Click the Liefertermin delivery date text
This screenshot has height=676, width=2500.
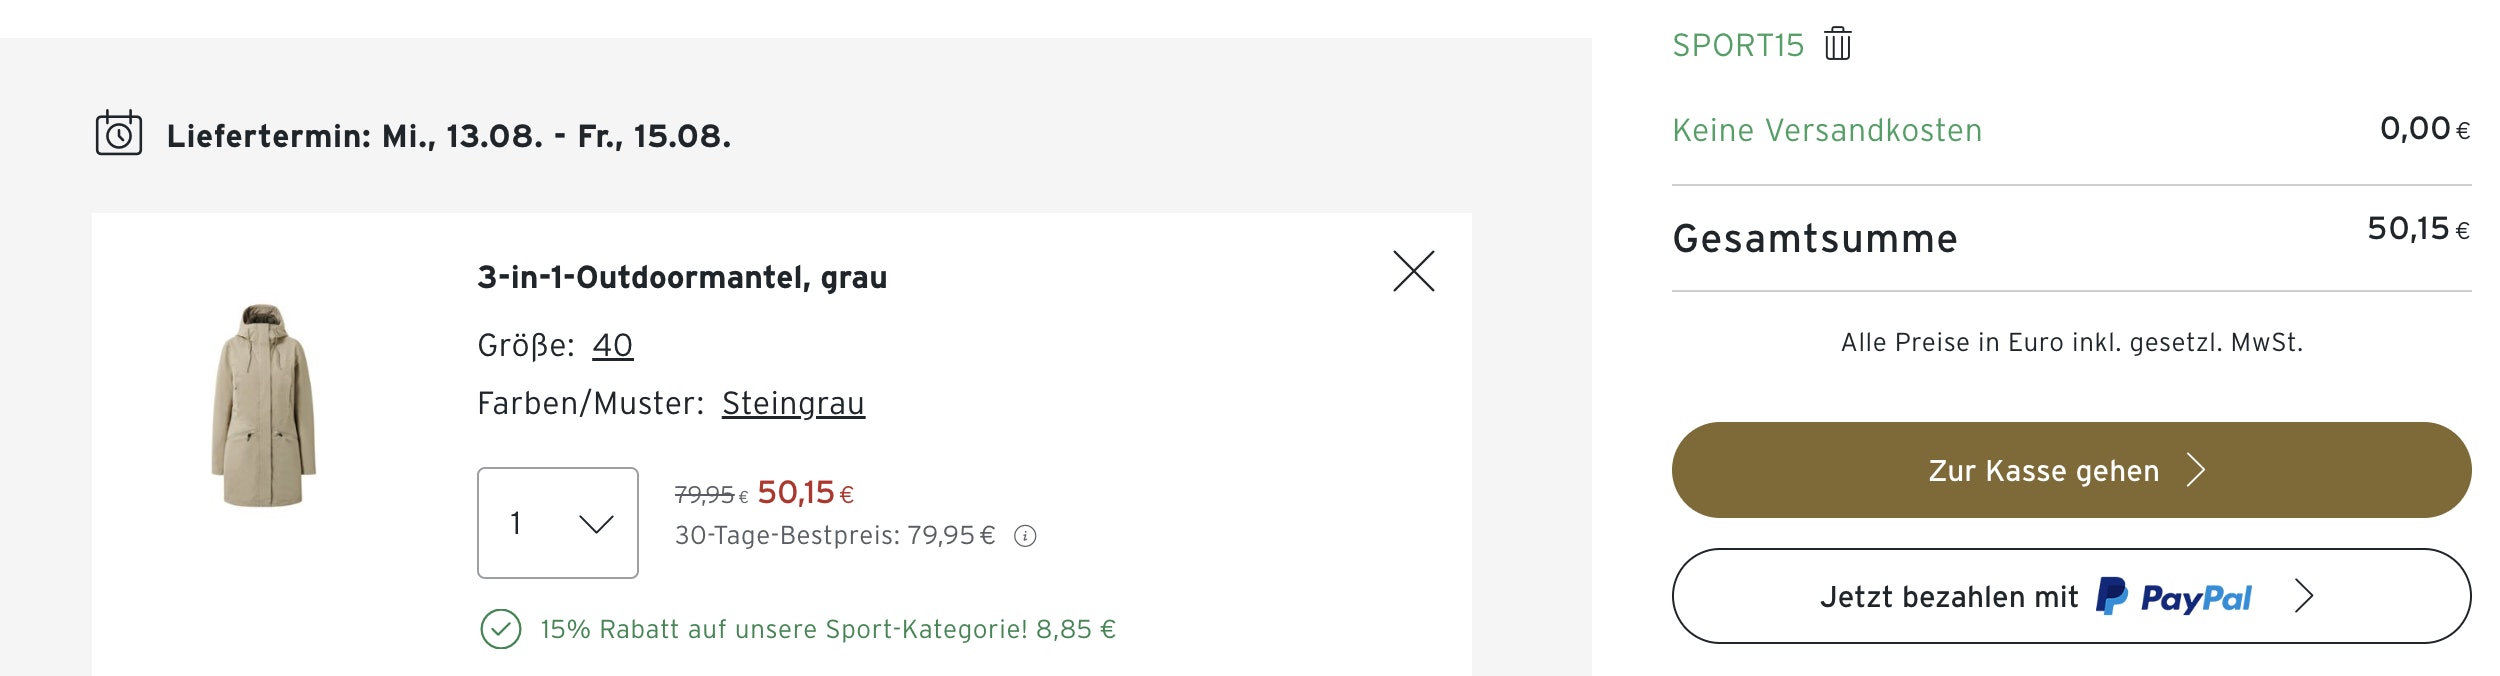[x=449, y=136]
